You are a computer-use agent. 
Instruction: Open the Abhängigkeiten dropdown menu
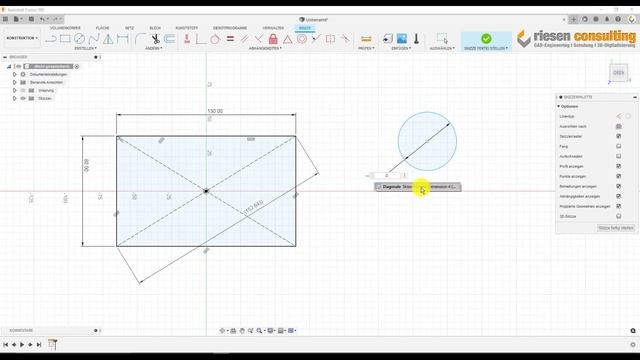[265, 48]
